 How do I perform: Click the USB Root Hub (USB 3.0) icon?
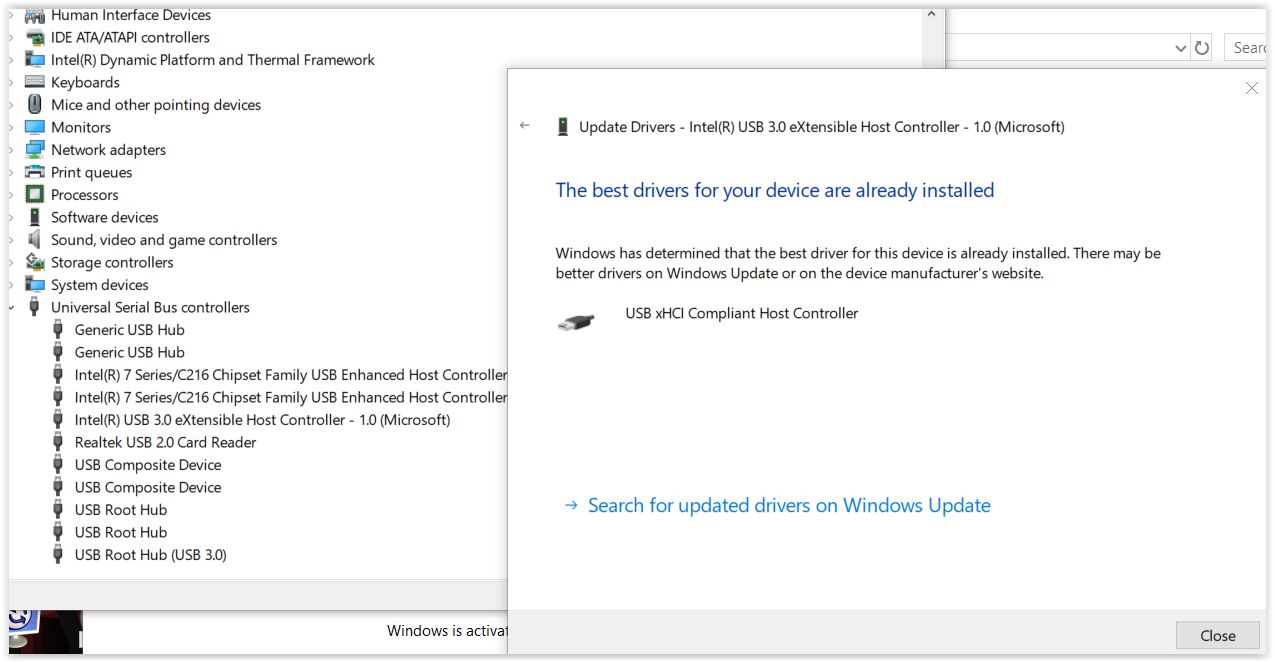tap(58, 555)
